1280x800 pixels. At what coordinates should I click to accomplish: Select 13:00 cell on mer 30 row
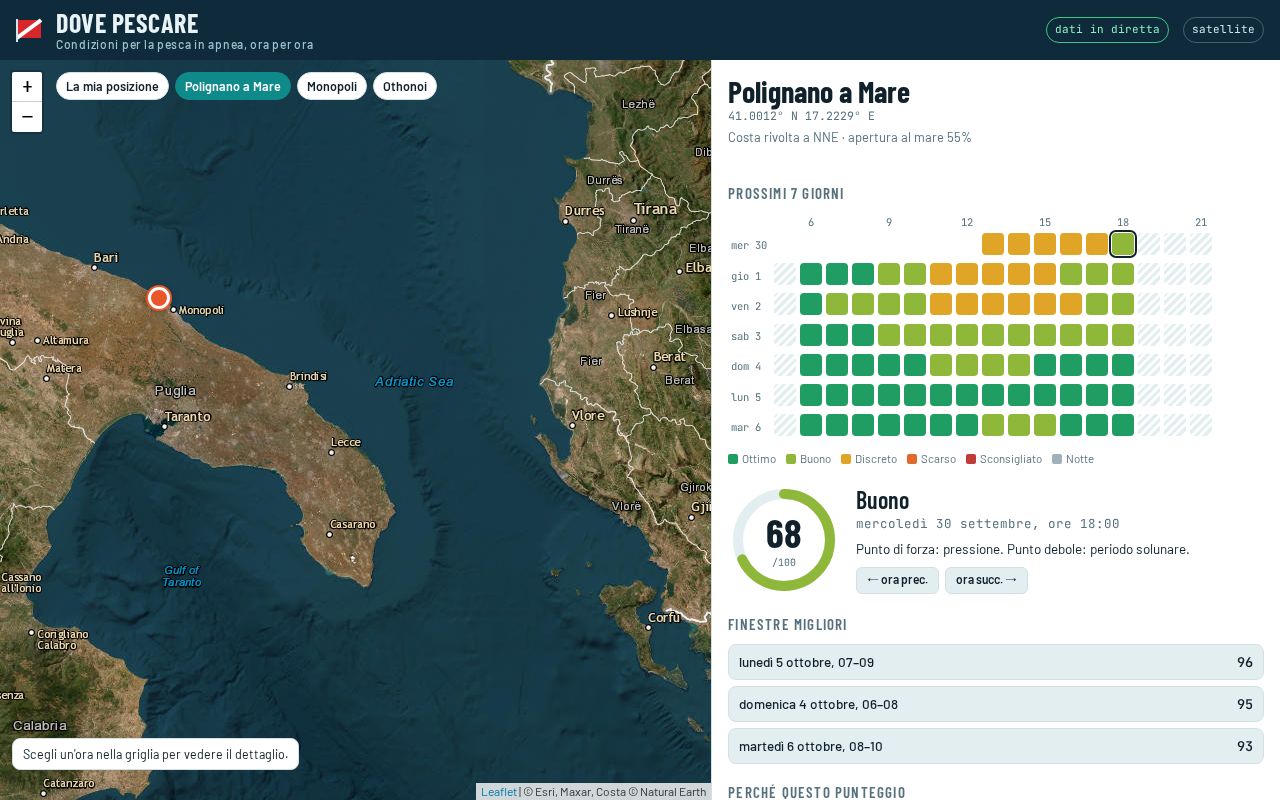pyautogui.click(x=993, y=244)
